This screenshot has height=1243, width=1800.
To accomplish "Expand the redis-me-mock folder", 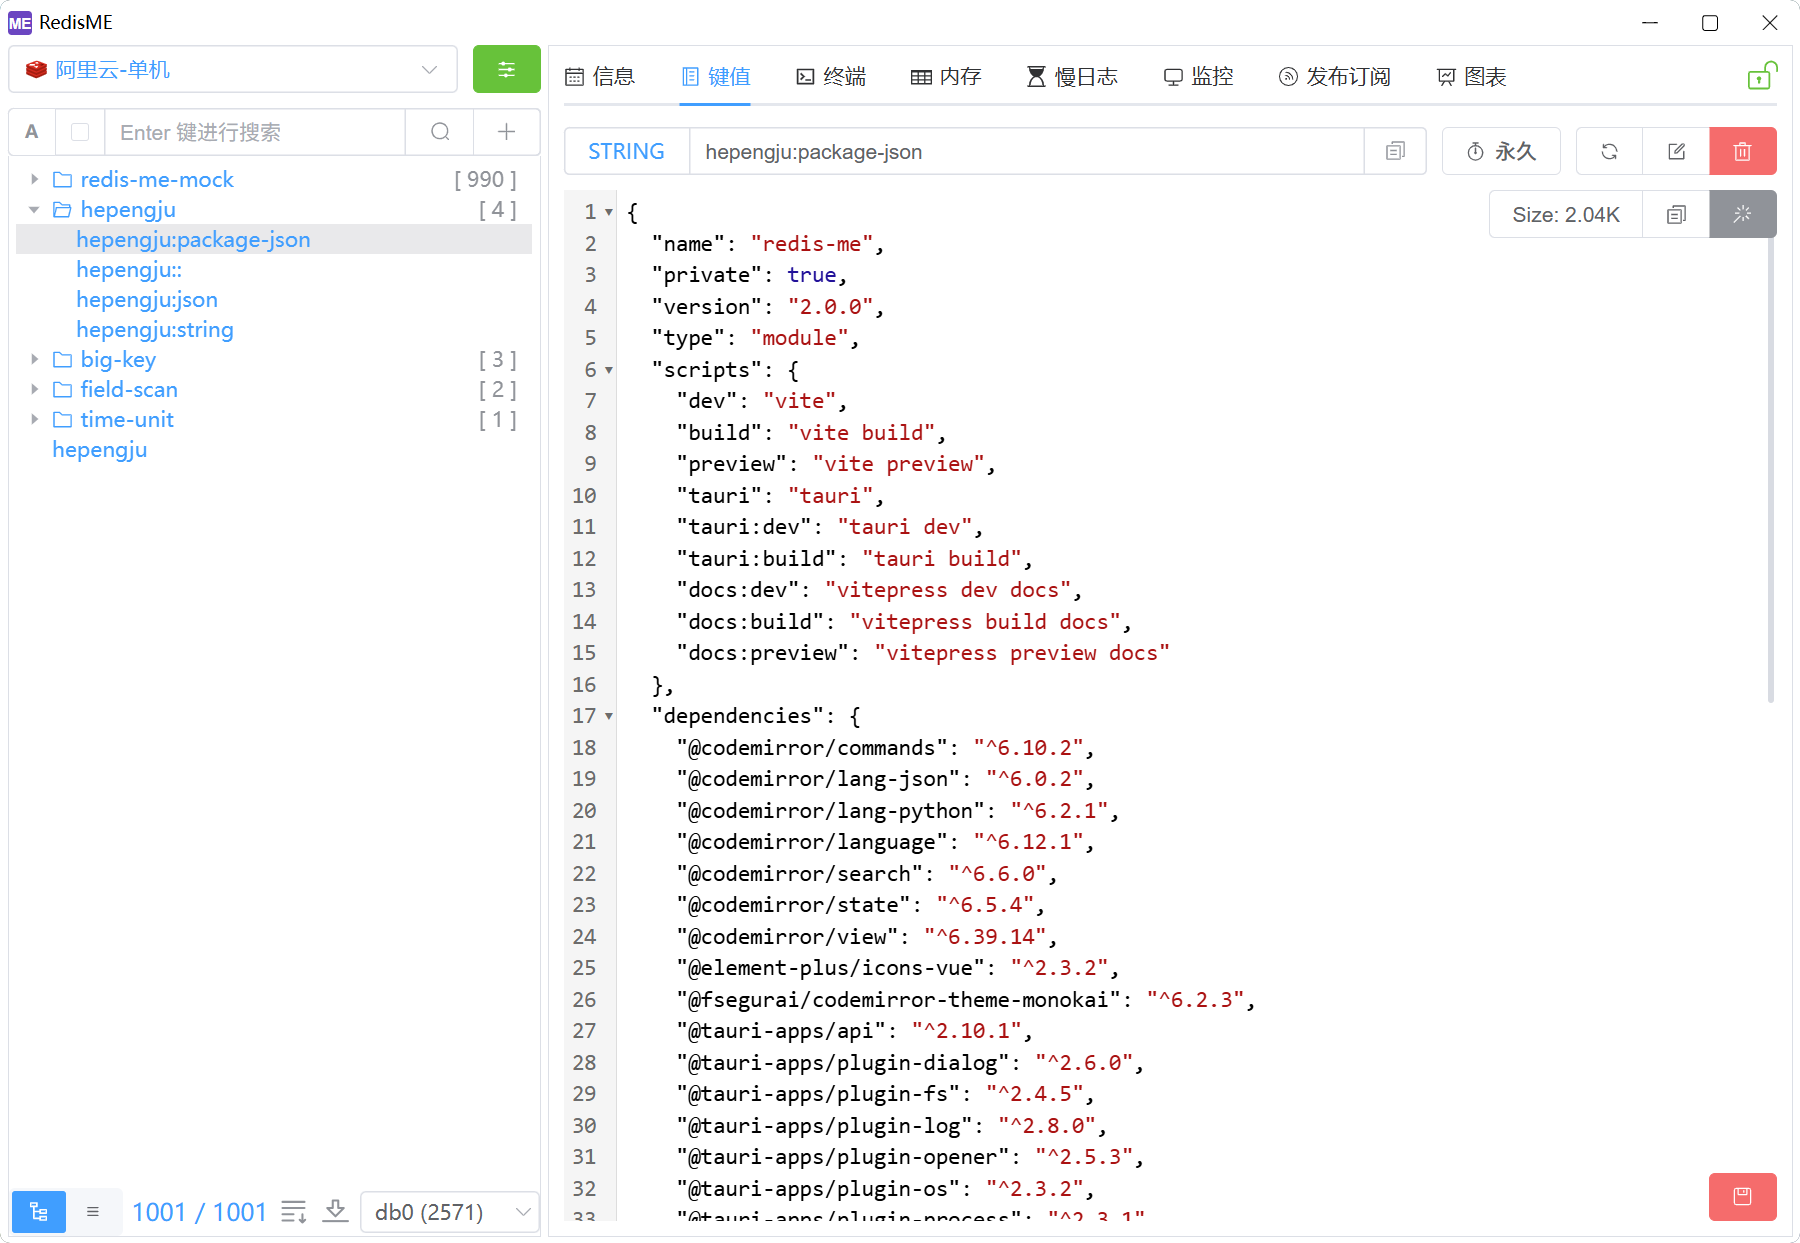I will (x=35, y=179).
